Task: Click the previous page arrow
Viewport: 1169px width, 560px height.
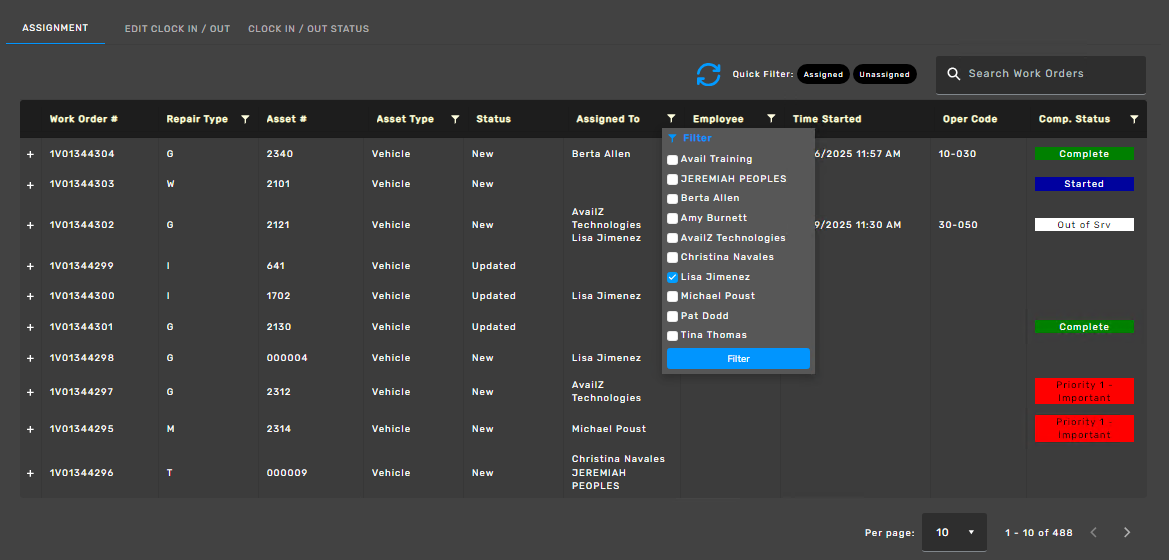Action: coord(1094,533)
